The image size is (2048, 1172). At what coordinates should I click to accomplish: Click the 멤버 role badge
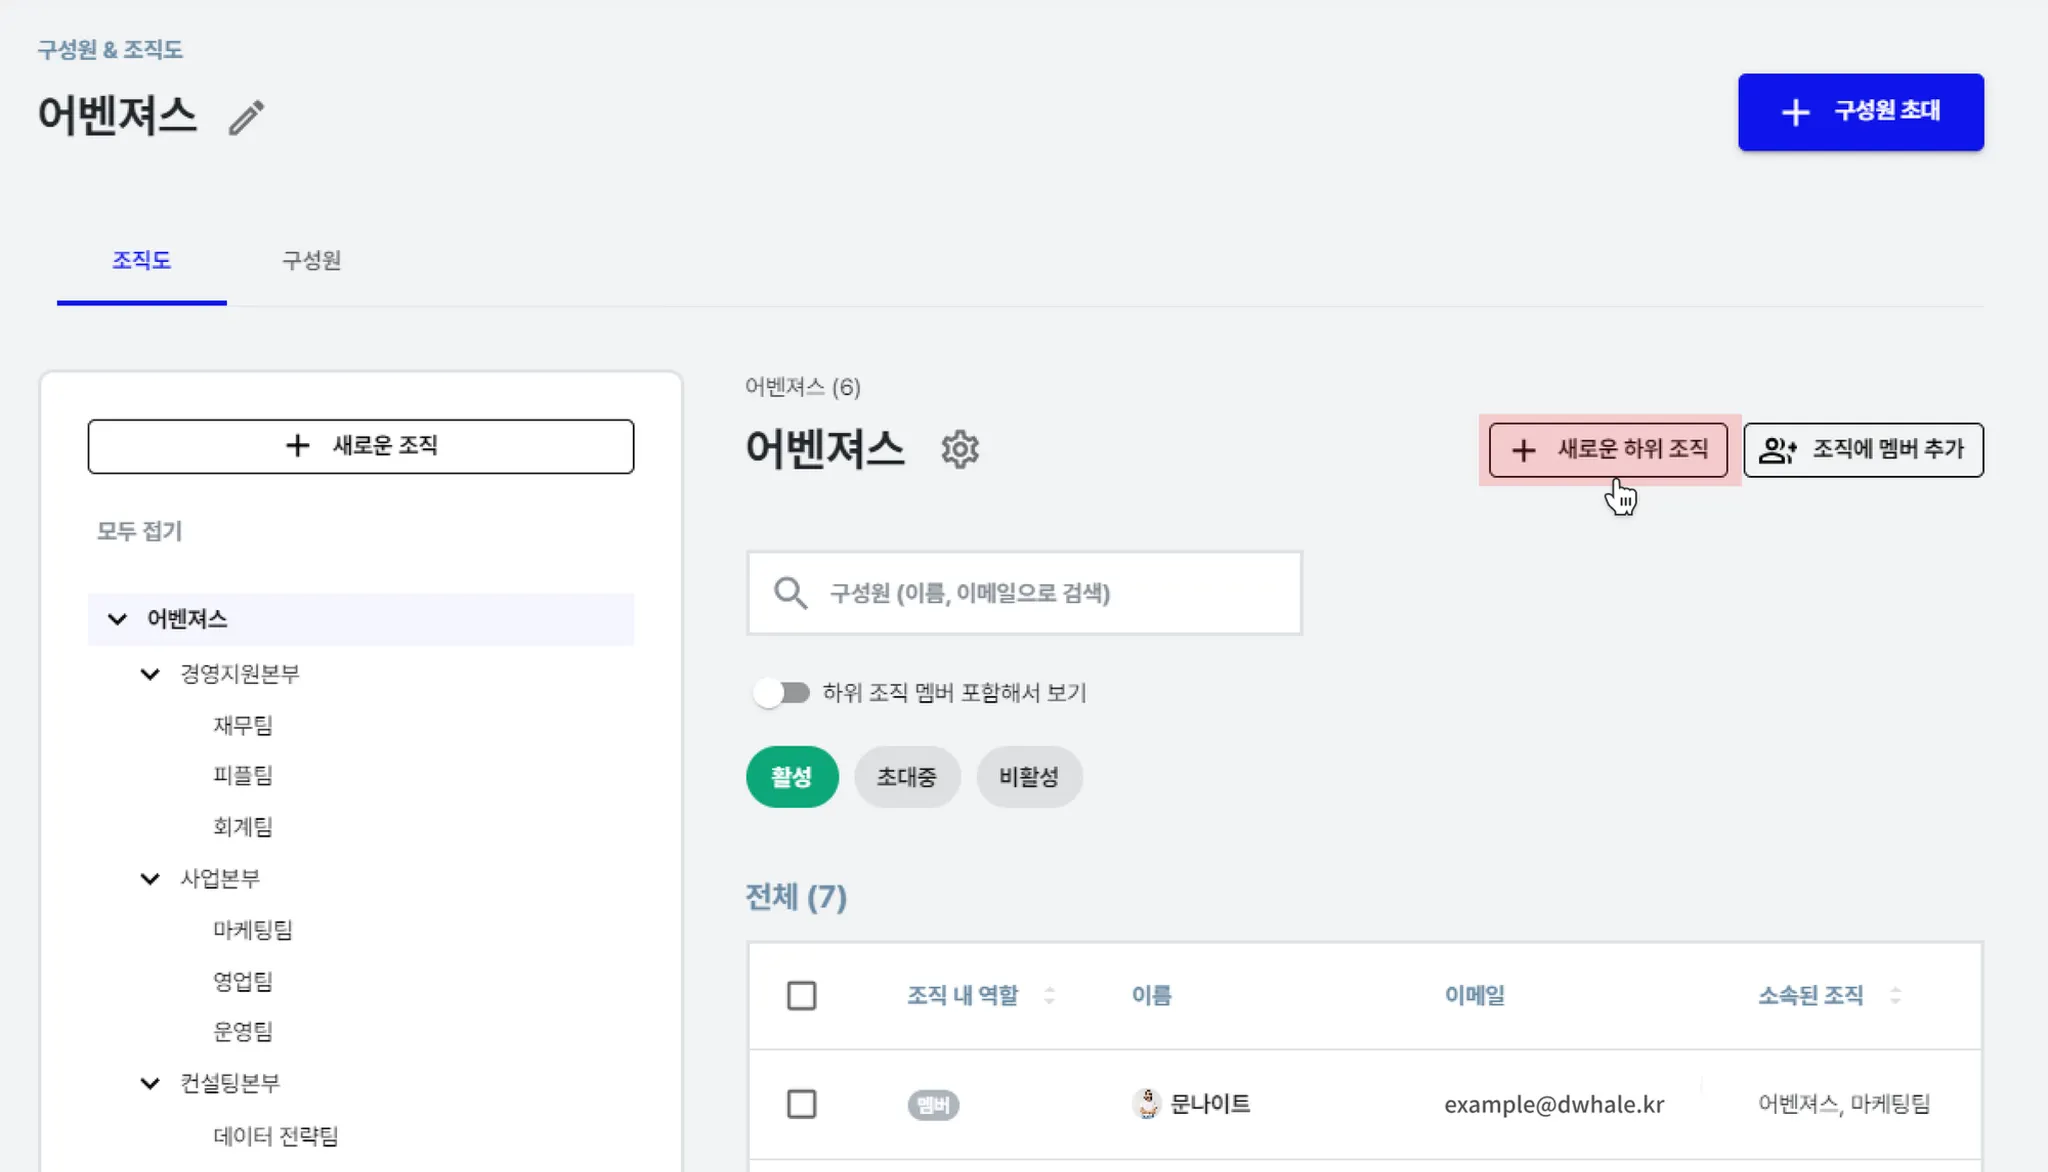[x=932, y=1105]
